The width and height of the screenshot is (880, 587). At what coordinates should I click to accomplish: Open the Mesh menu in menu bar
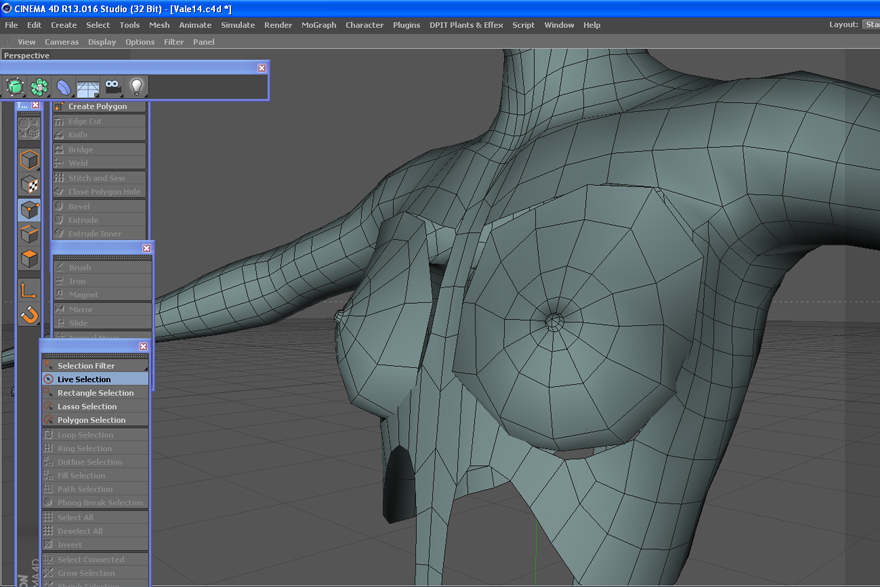coord(159,25)
